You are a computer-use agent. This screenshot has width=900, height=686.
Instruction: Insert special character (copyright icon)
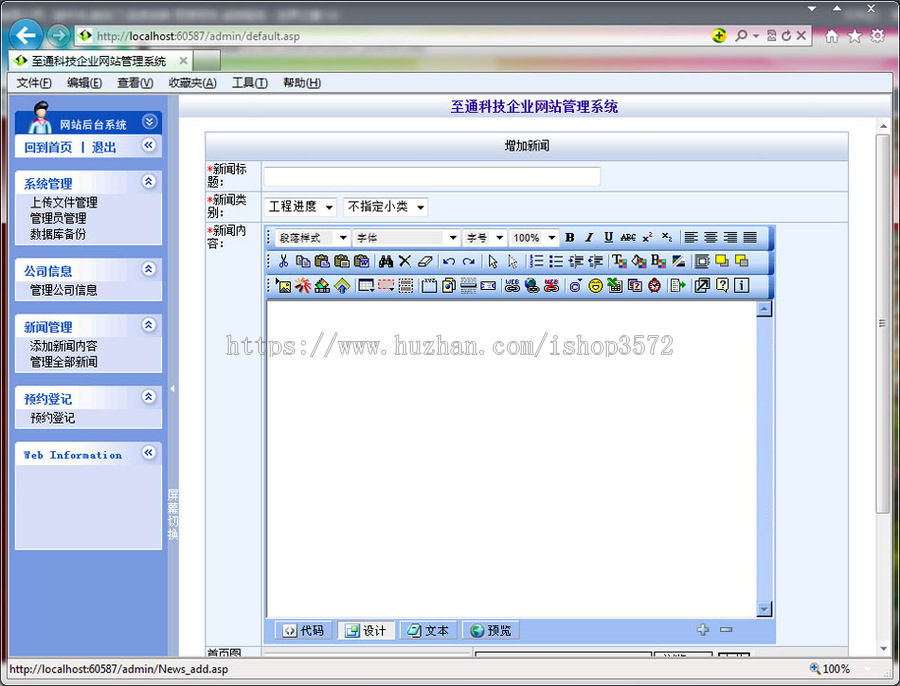click(576, 285)
